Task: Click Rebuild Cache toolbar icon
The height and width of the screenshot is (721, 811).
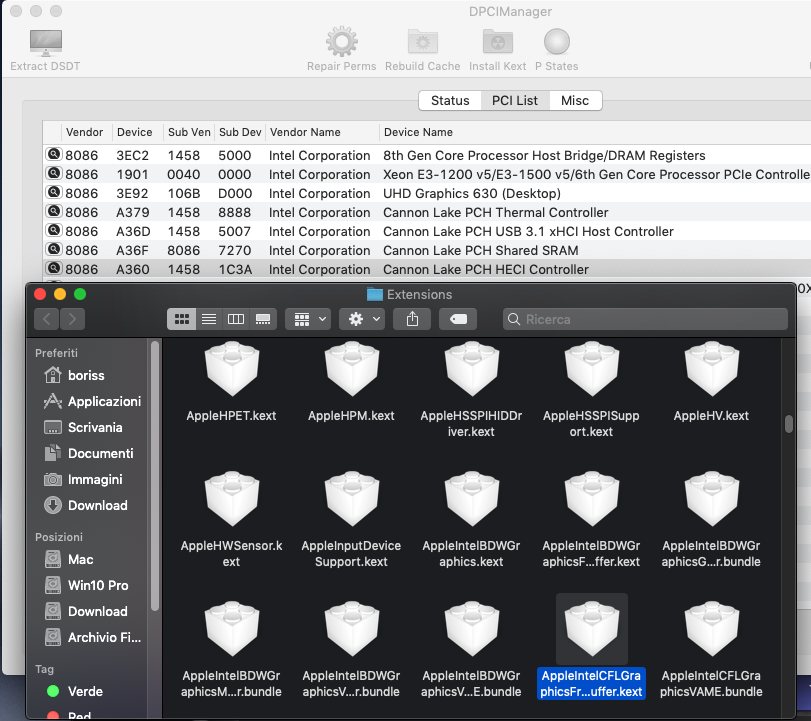Action: pyautogui.click(x=423, y=42)
